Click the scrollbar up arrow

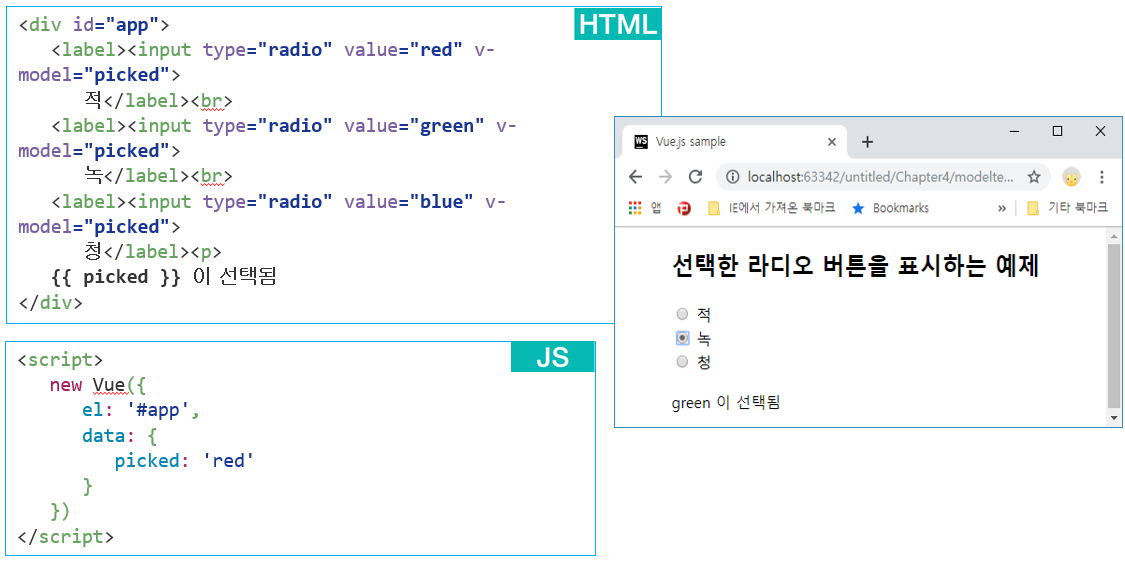[1114, 236]
